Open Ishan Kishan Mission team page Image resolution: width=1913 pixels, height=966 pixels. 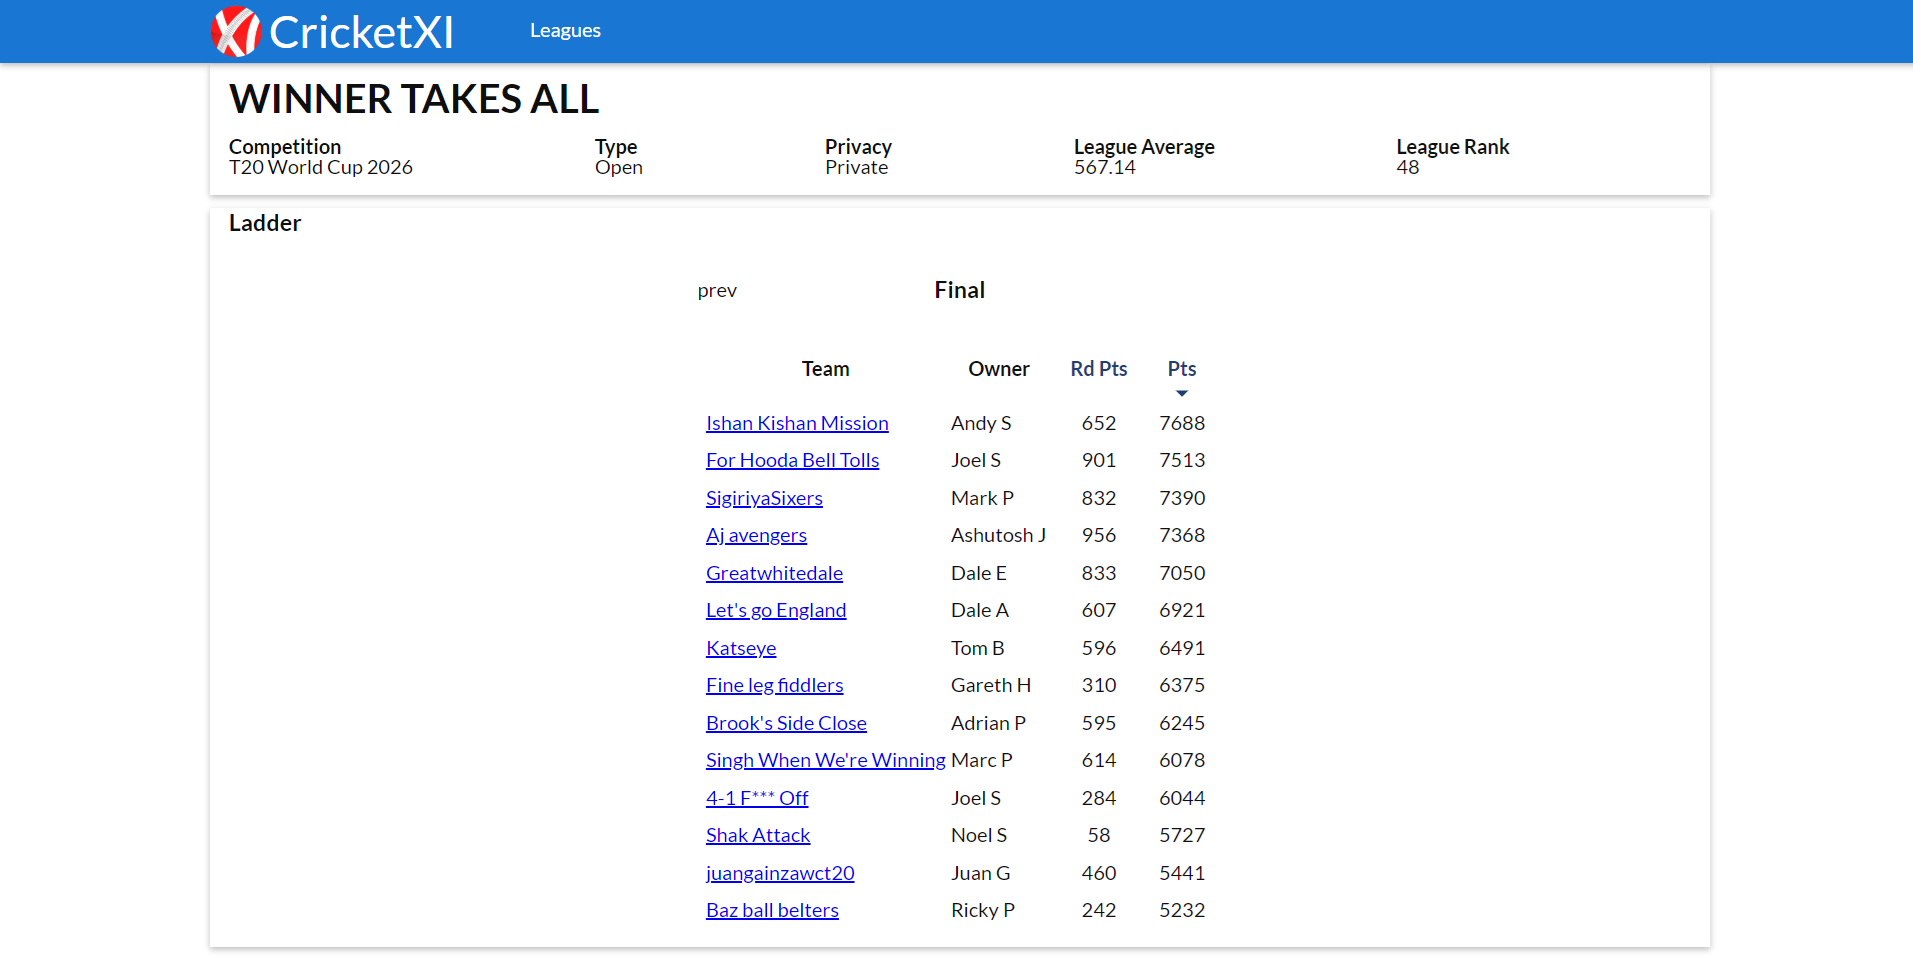(797, 423)
